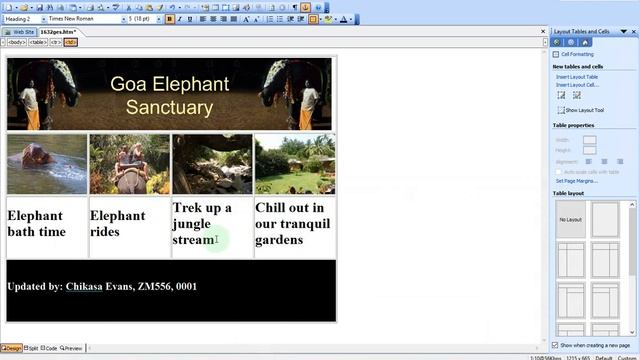Align text right

click(x=223, y=19)
